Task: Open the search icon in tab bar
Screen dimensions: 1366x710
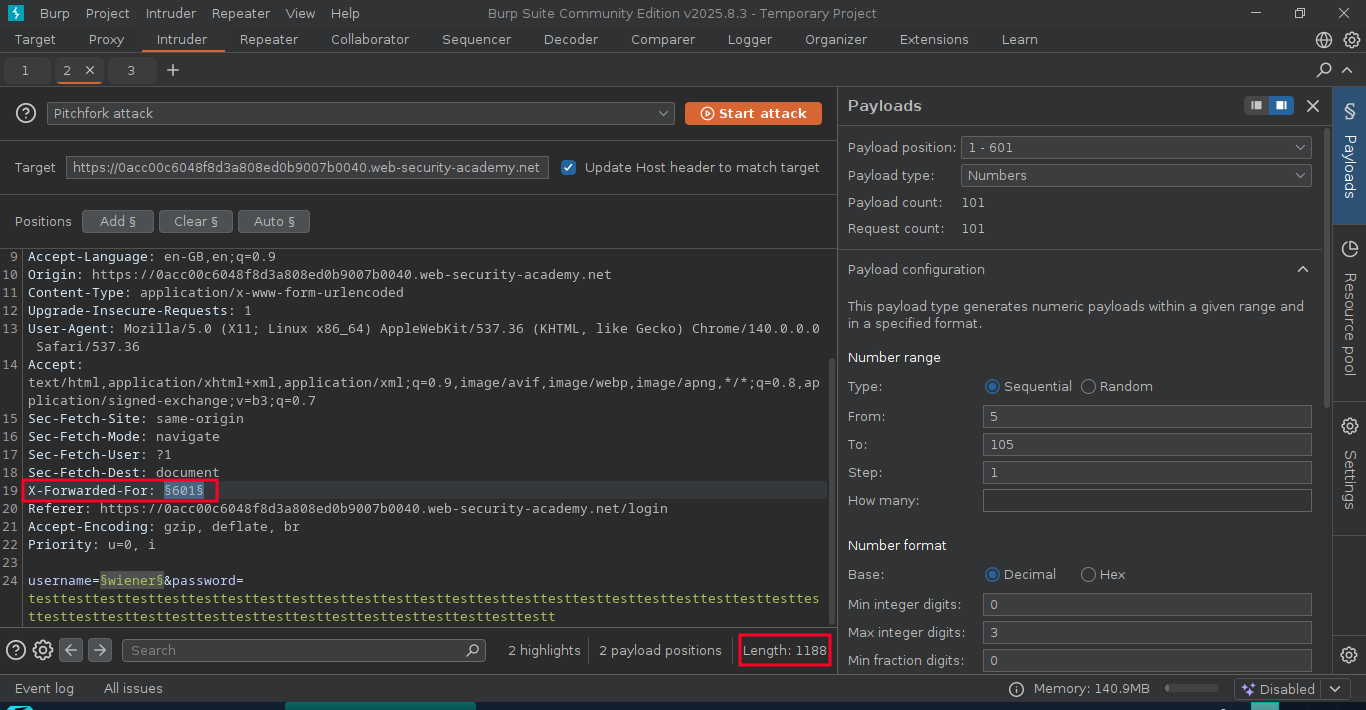Action: (1324, 70)
